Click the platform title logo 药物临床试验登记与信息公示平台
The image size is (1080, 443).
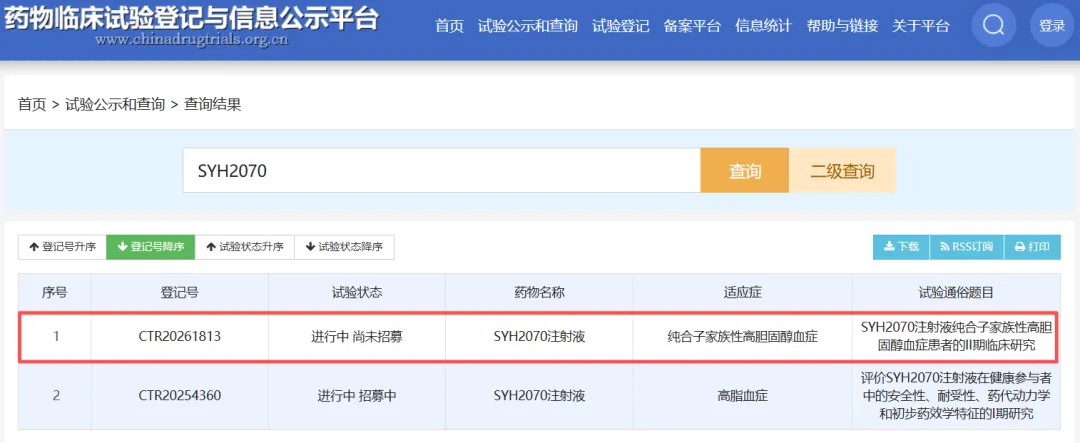pyautogui.click(x=192, y=18)
